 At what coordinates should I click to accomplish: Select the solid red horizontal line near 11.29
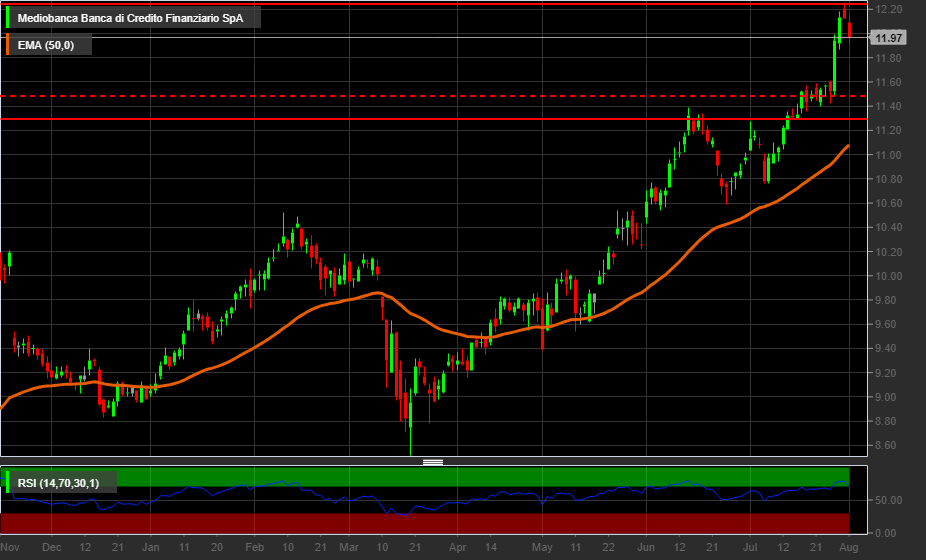coord(433,119)
